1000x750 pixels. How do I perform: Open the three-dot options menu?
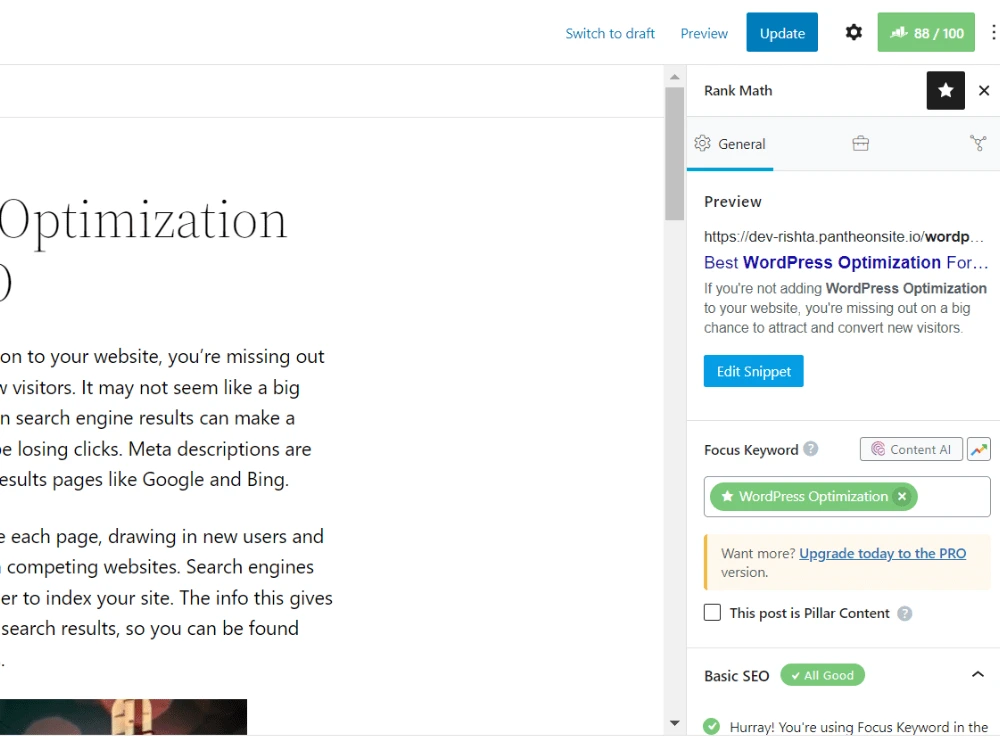pos(993,33)
